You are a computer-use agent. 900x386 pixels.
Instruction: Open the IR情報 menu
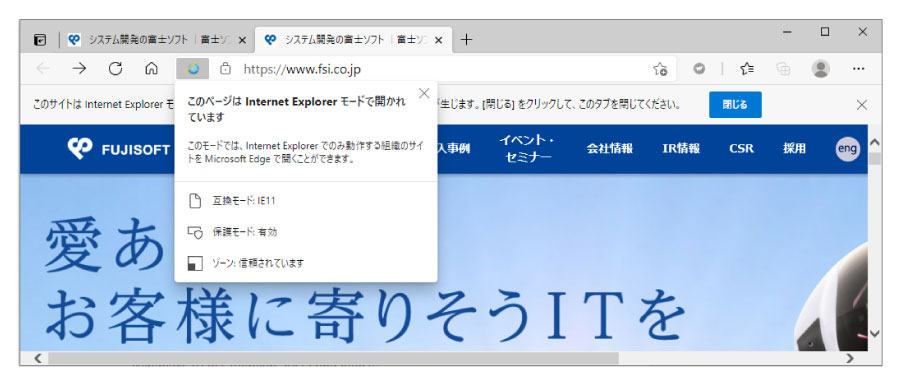pyautogui.click(x=681, y=149)
